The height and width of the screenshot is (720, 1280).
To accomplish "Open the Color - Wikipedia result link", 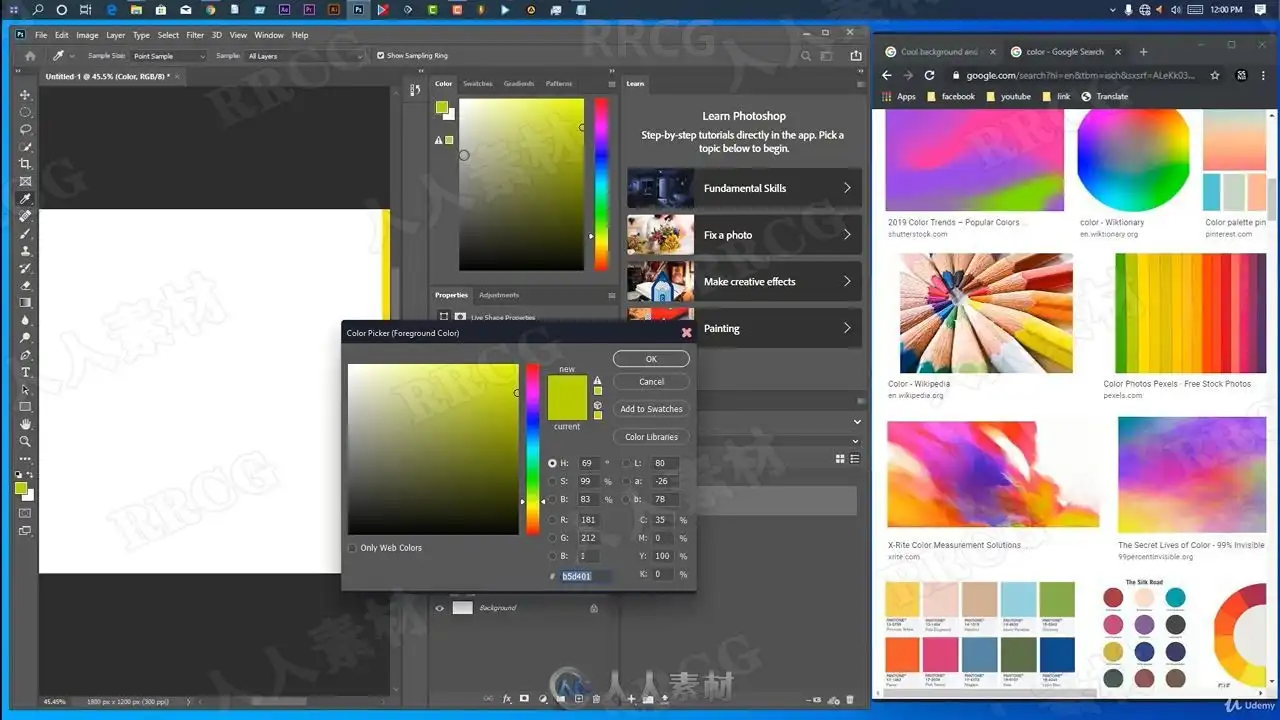I will [919, 384].
